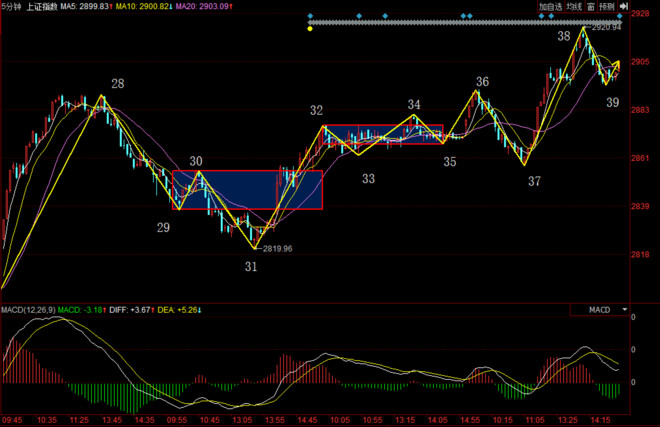Click the MACD(12,26,9) parameter label

point(28,310)
